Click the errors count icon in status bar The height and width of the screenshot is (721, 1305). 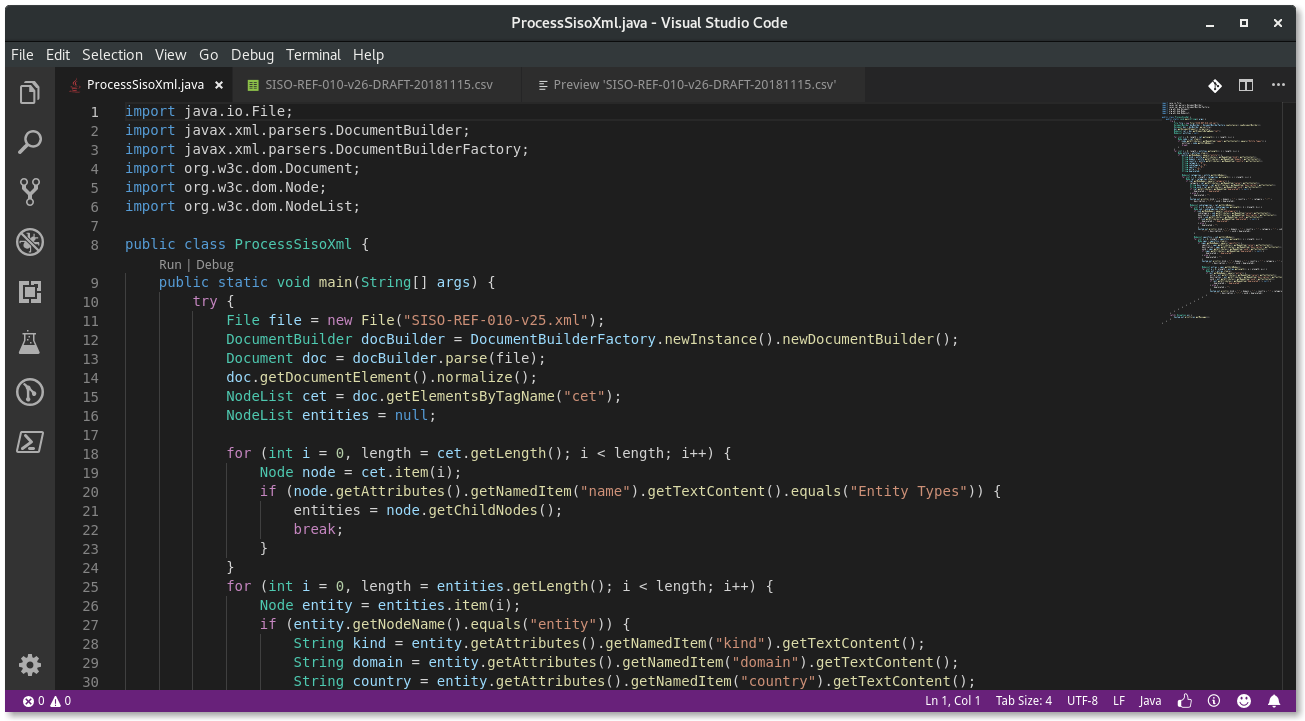(x=34, y=701)
